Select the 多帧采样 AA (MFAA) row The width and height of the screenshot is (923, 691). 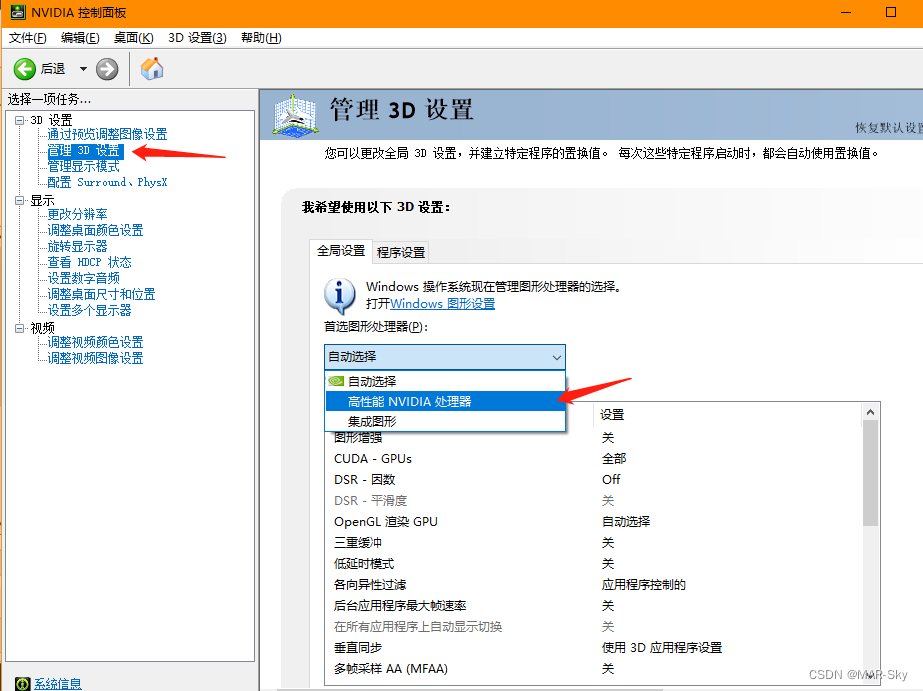tap(593, 669)
